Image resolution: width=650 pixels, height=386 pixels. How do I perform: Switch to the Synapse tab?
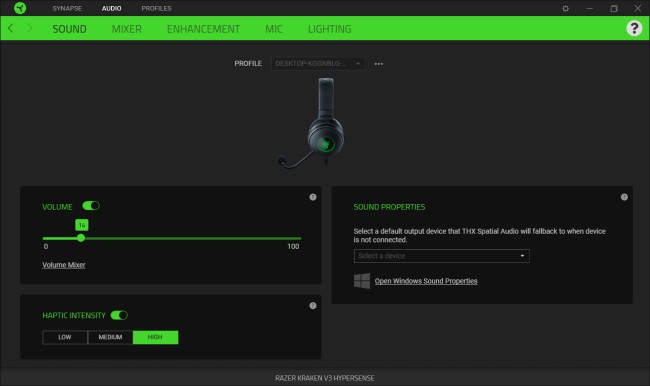pyautogui.click(x=67, y=8)
